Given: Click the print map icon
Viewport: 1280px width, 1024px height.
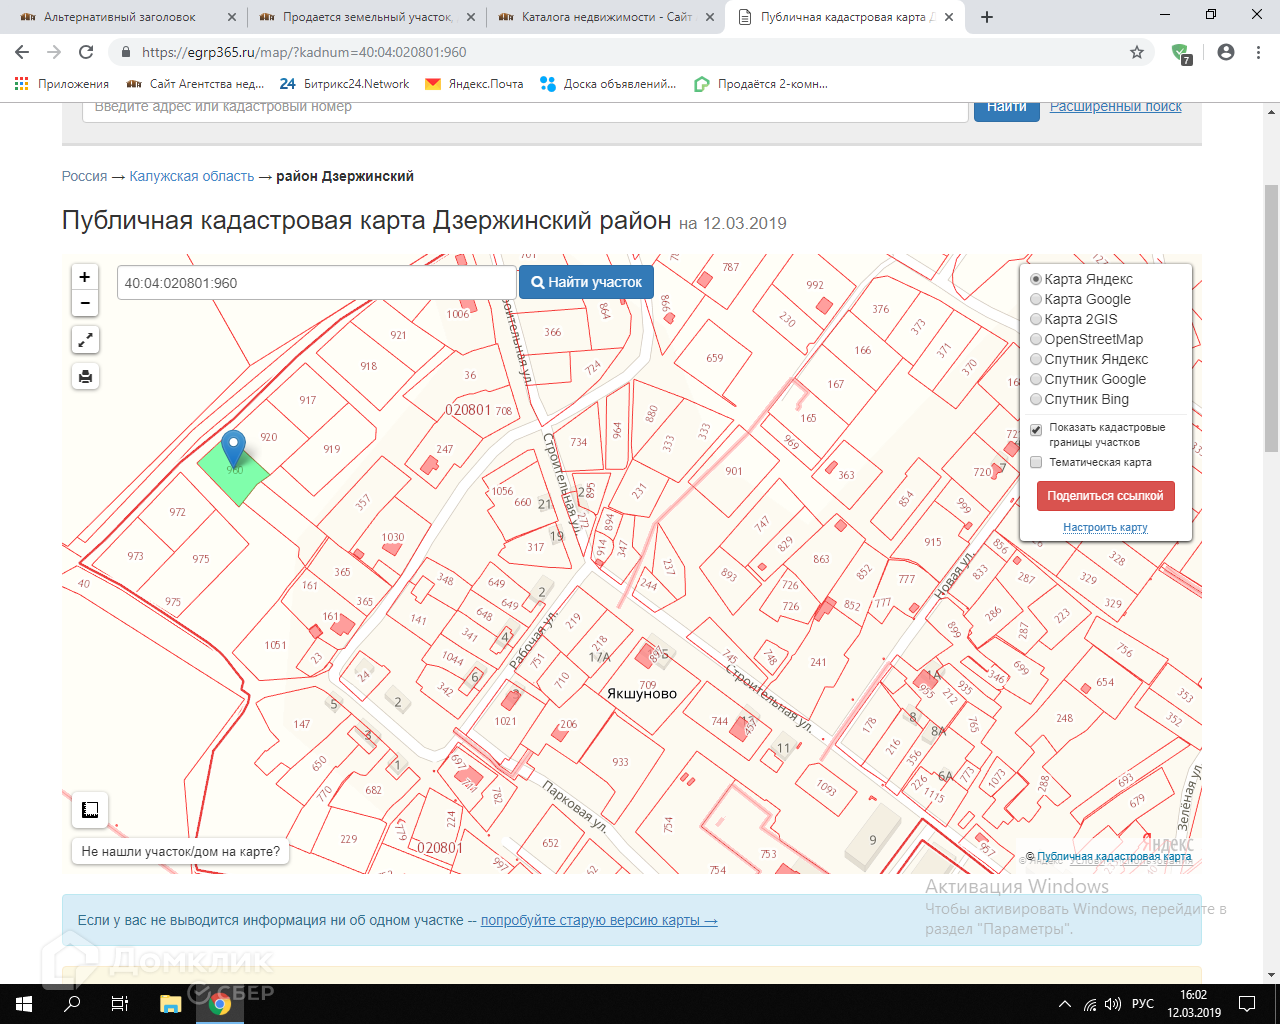Looking at the screenshot, I should (x=85, y=377).
